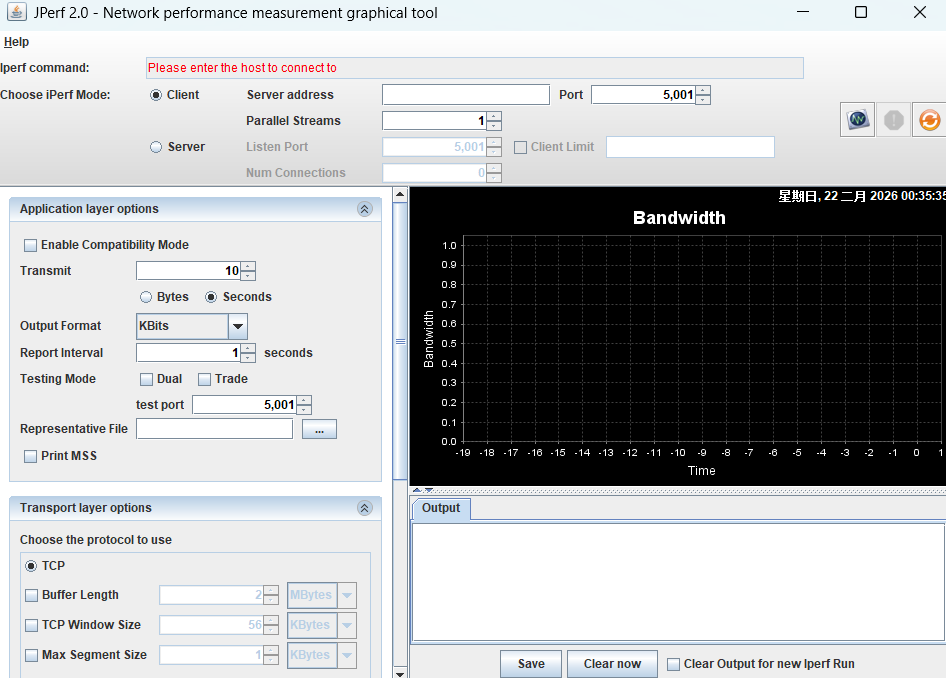Image resolution: width=946 pixels, height=678 pixels.
Task: Open the Buffer Length MBytes unit dropdown
Action: [347, 595]
